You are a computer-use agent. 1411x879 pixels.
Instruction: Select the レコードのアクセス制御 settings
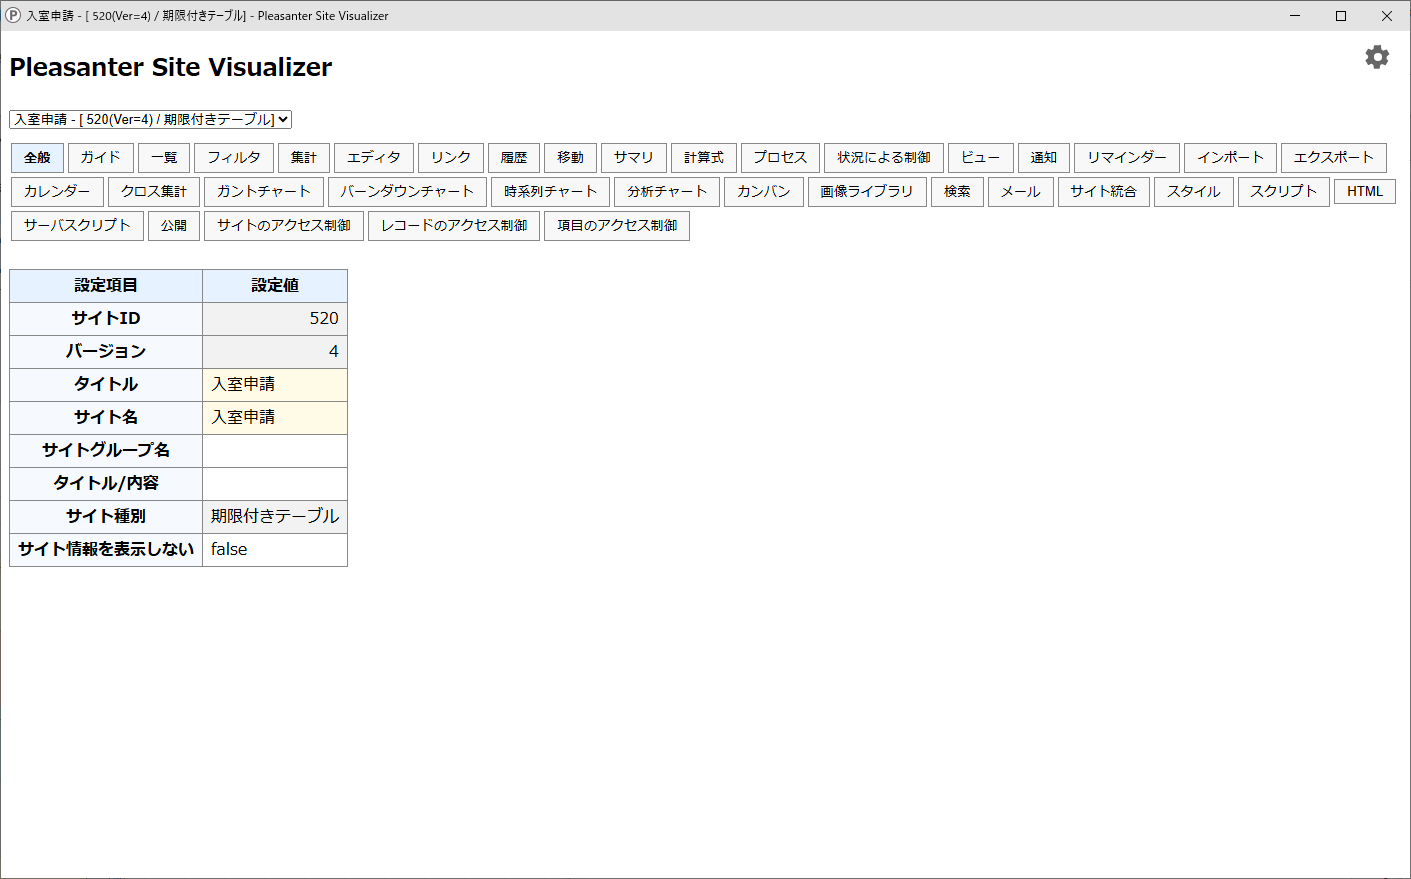(x=454, y=225)
